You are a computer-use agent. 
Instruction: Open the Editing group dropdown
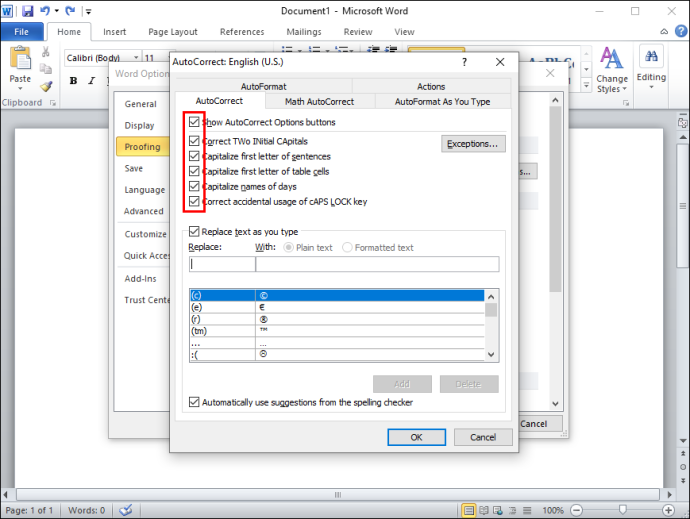pyautogui.click(x=651, y=87)
